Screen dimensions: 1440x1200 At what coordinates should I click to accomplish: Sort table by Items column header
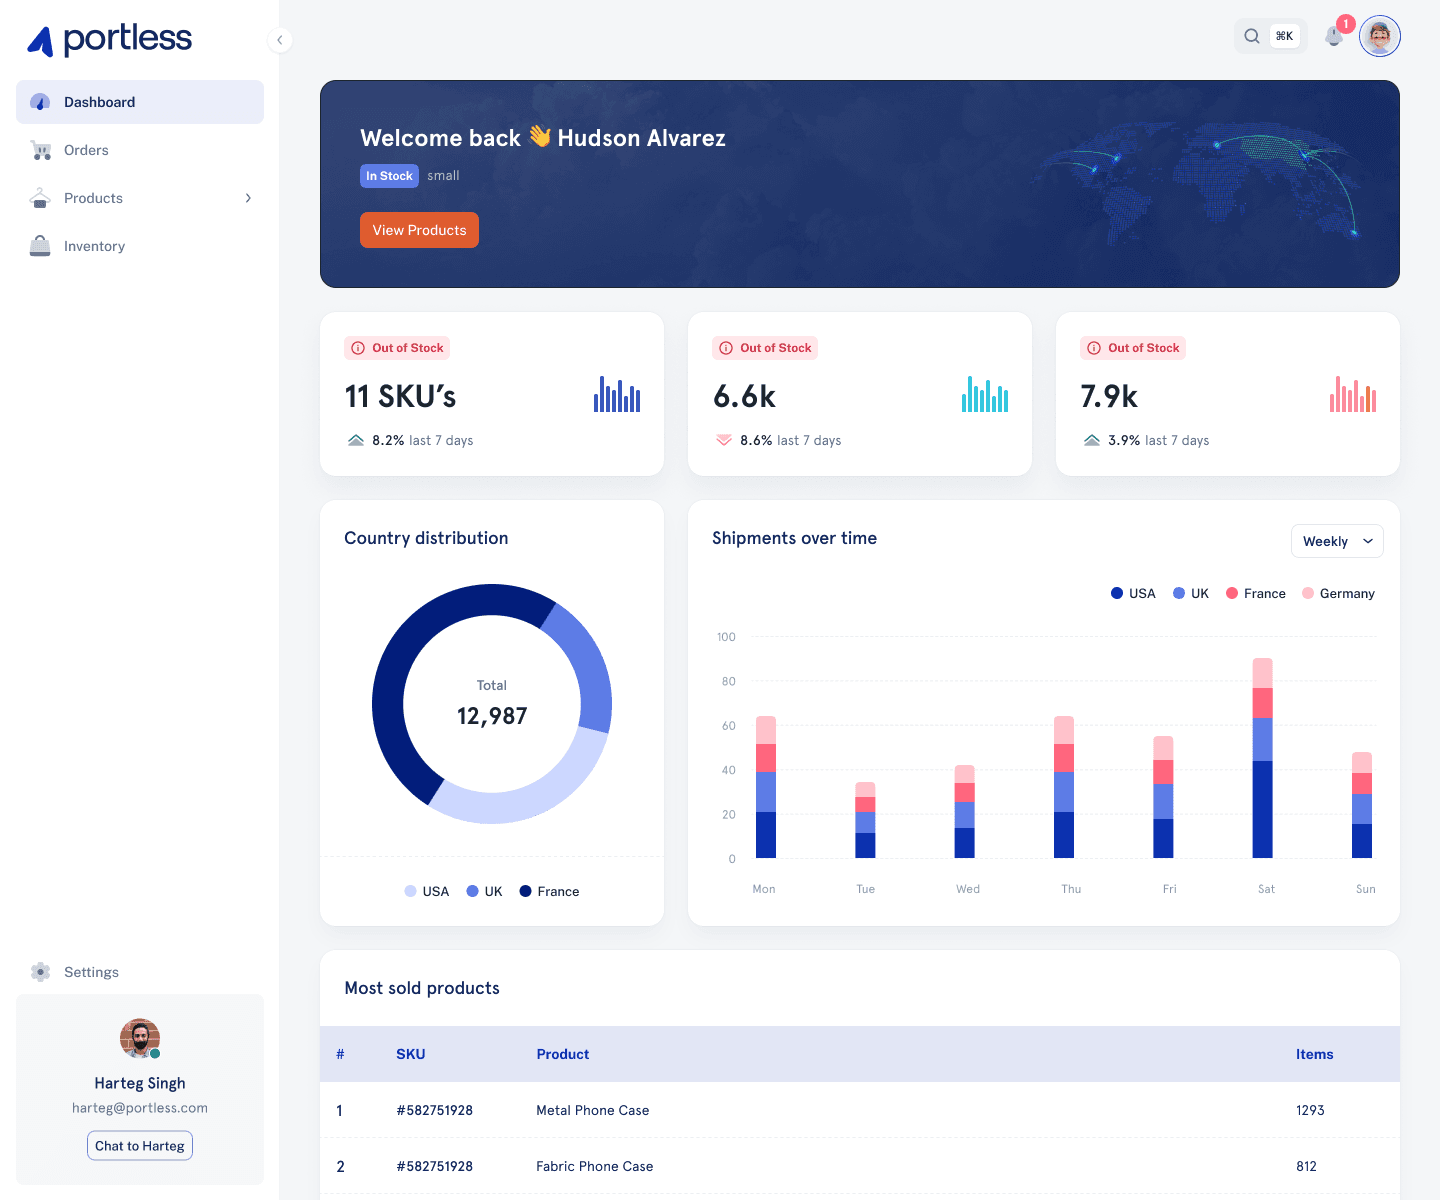pyautogui.click(x=1314, y=1054)
